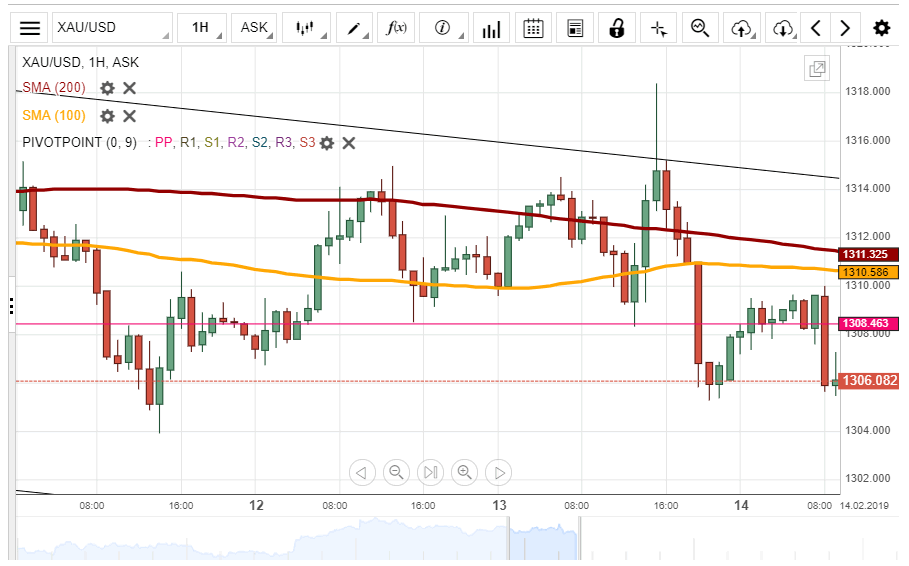
Task: Open the news table panel icon
Action: coord(575,28)
